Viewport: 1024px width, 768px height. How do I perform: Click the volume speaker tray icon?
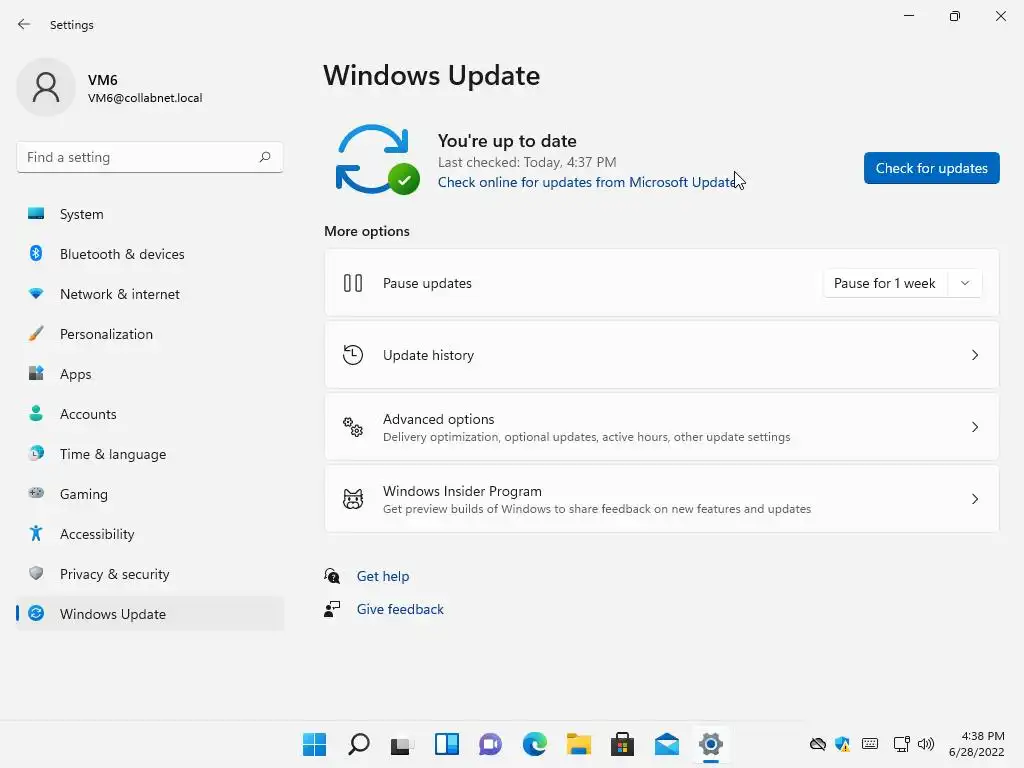pos(925,744)
